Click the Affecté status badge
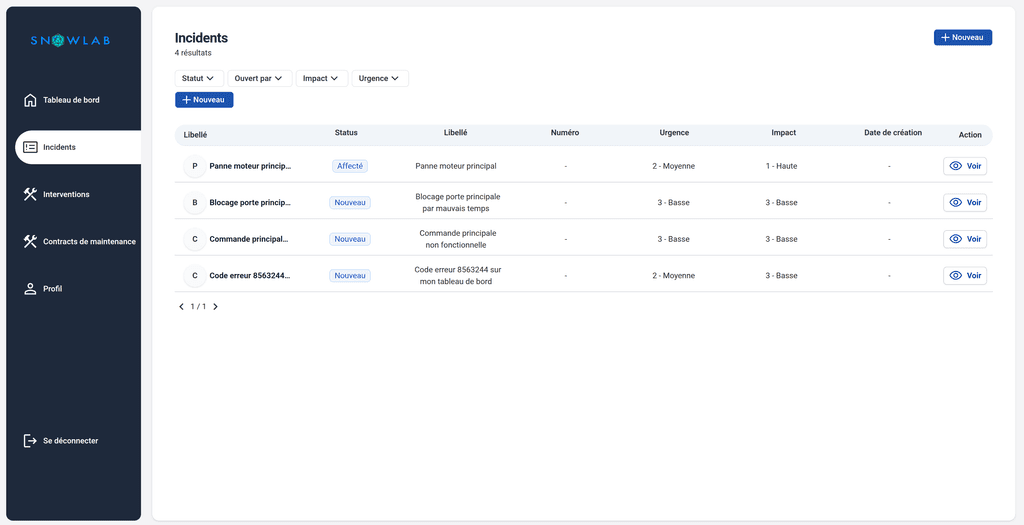The image size is (1024, 525). [350, 167]
